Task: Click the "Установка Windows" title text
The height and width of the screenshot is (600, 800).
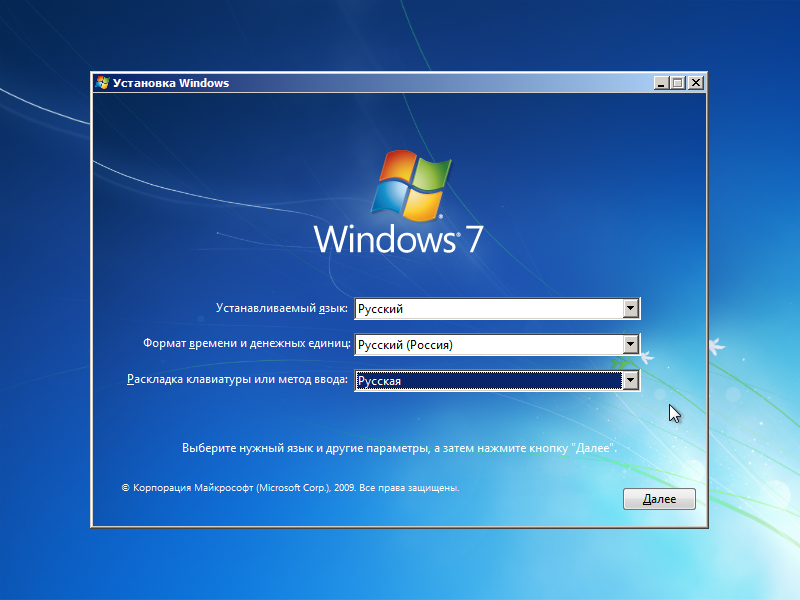Action: (171, 83)
